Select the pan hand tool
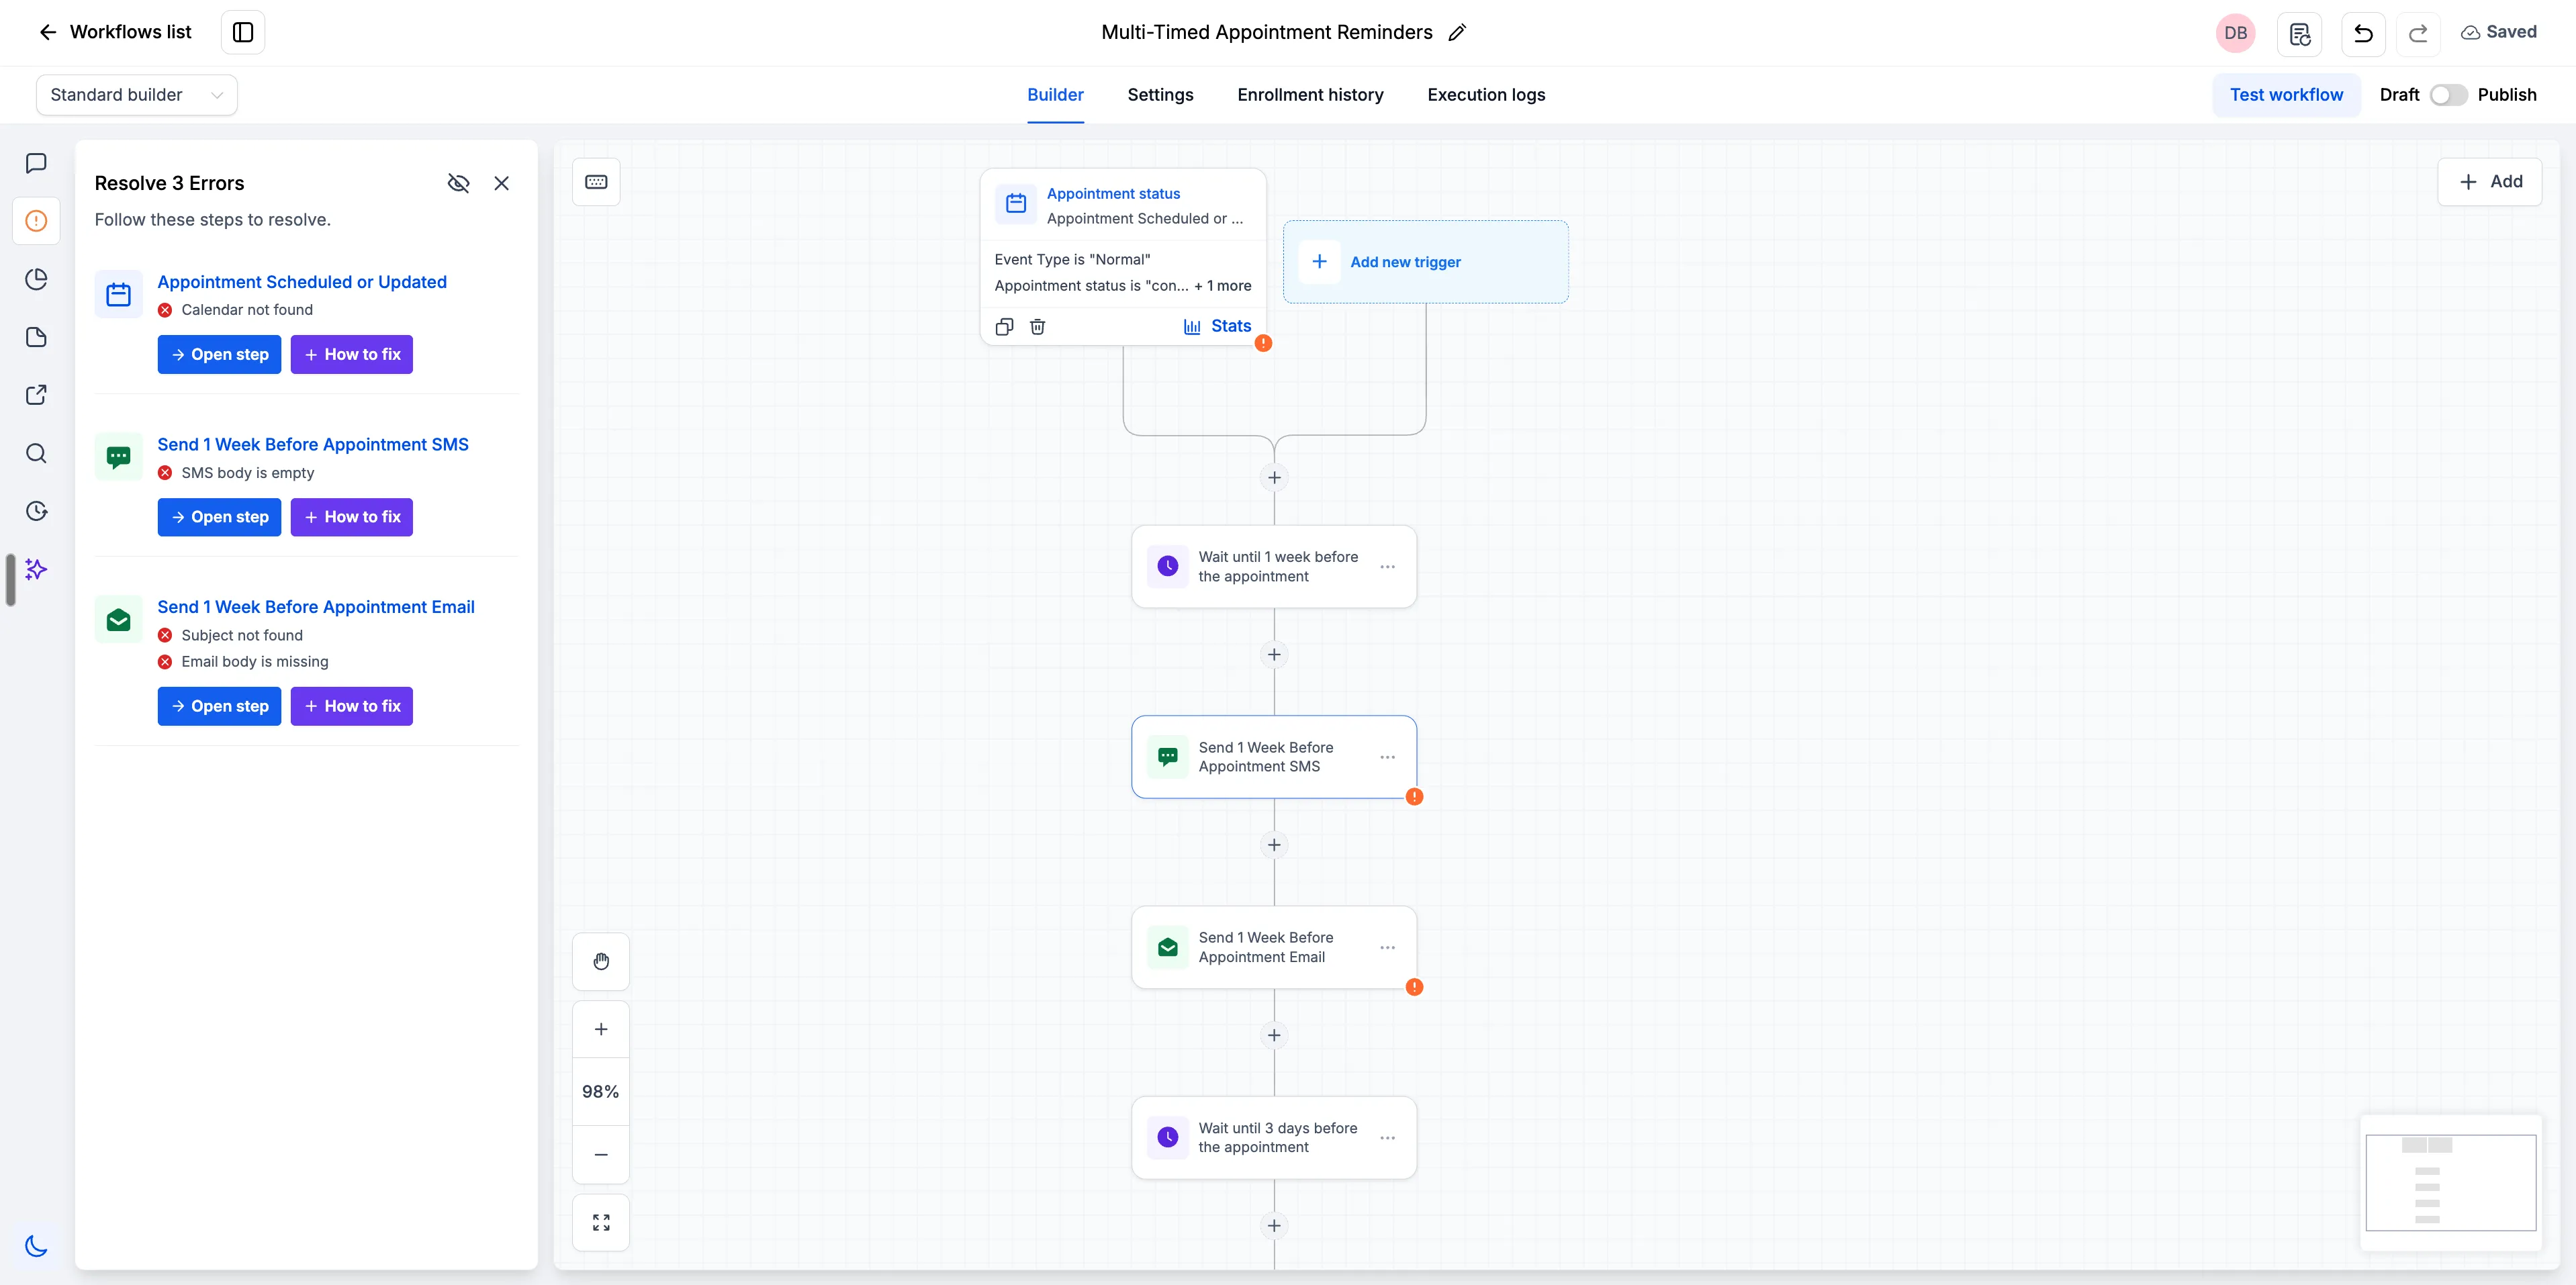This screenshot has height=1285, width=2576. (601, 962)
